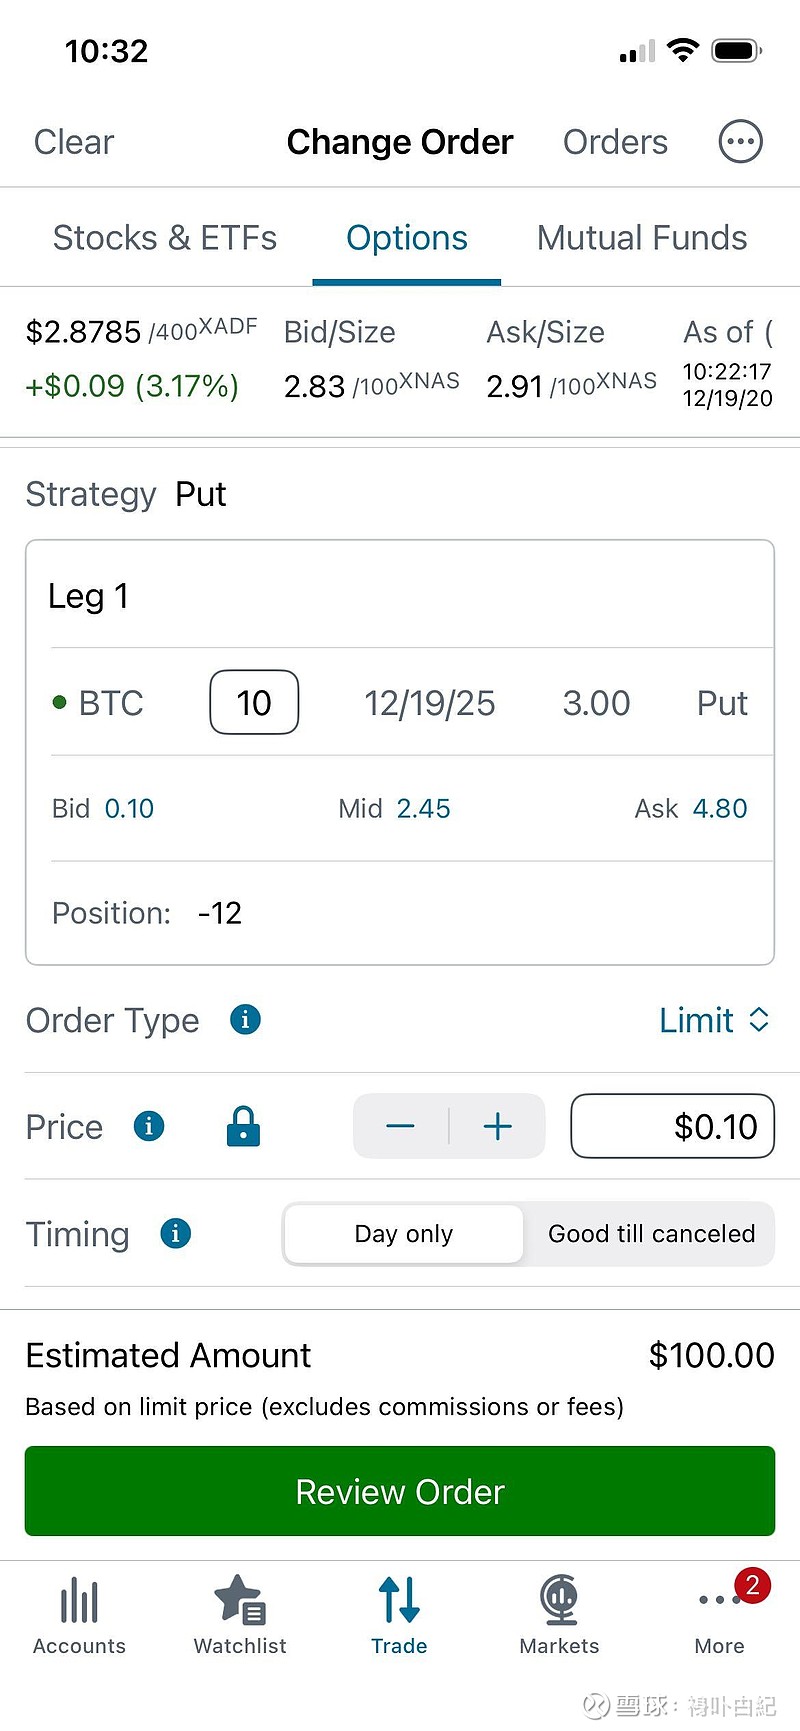The height and width of the screenshot is (1731, 800).
Task: Select Day only timing
Action: coord(404,1234)
